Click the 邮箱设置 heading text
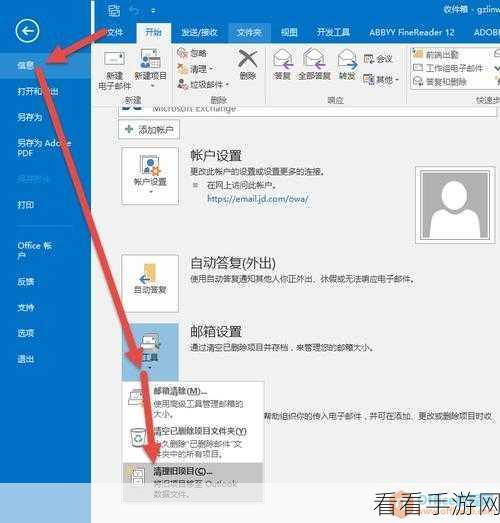The width and height of the screenshot is (500, 523). tap(216, 332)
